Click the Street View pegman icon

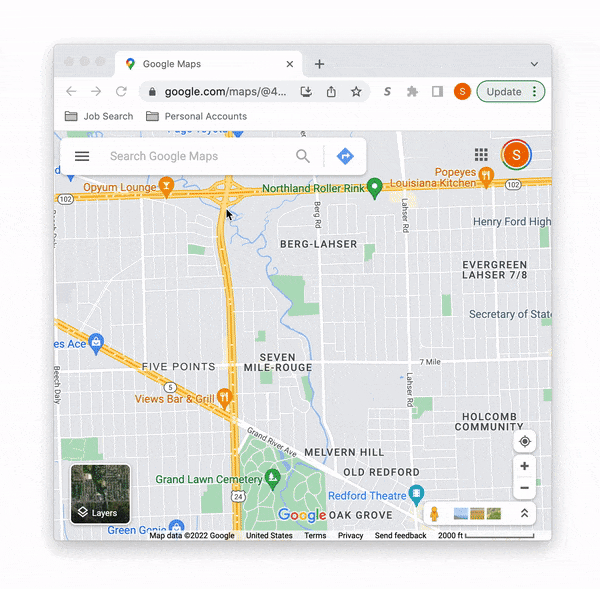tap(434, 514)
